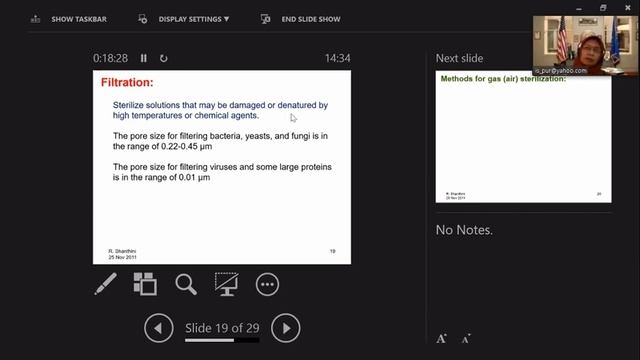Open more slide show options
640x360 pixels.
(x=267, y=284)
